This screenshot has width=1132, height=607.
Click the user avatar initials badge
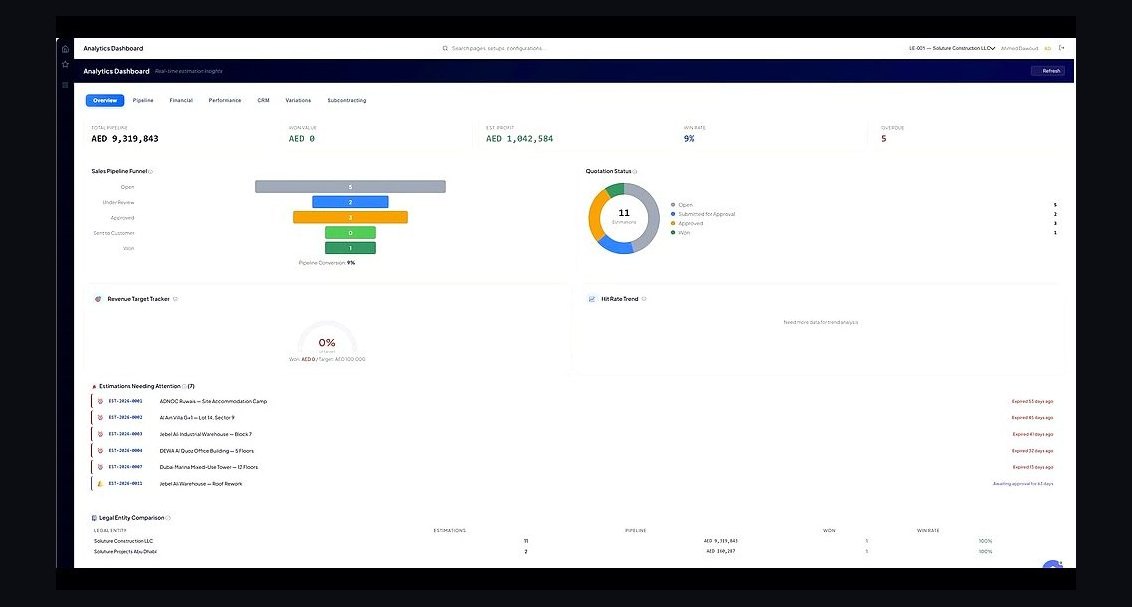click(1048, 48)
